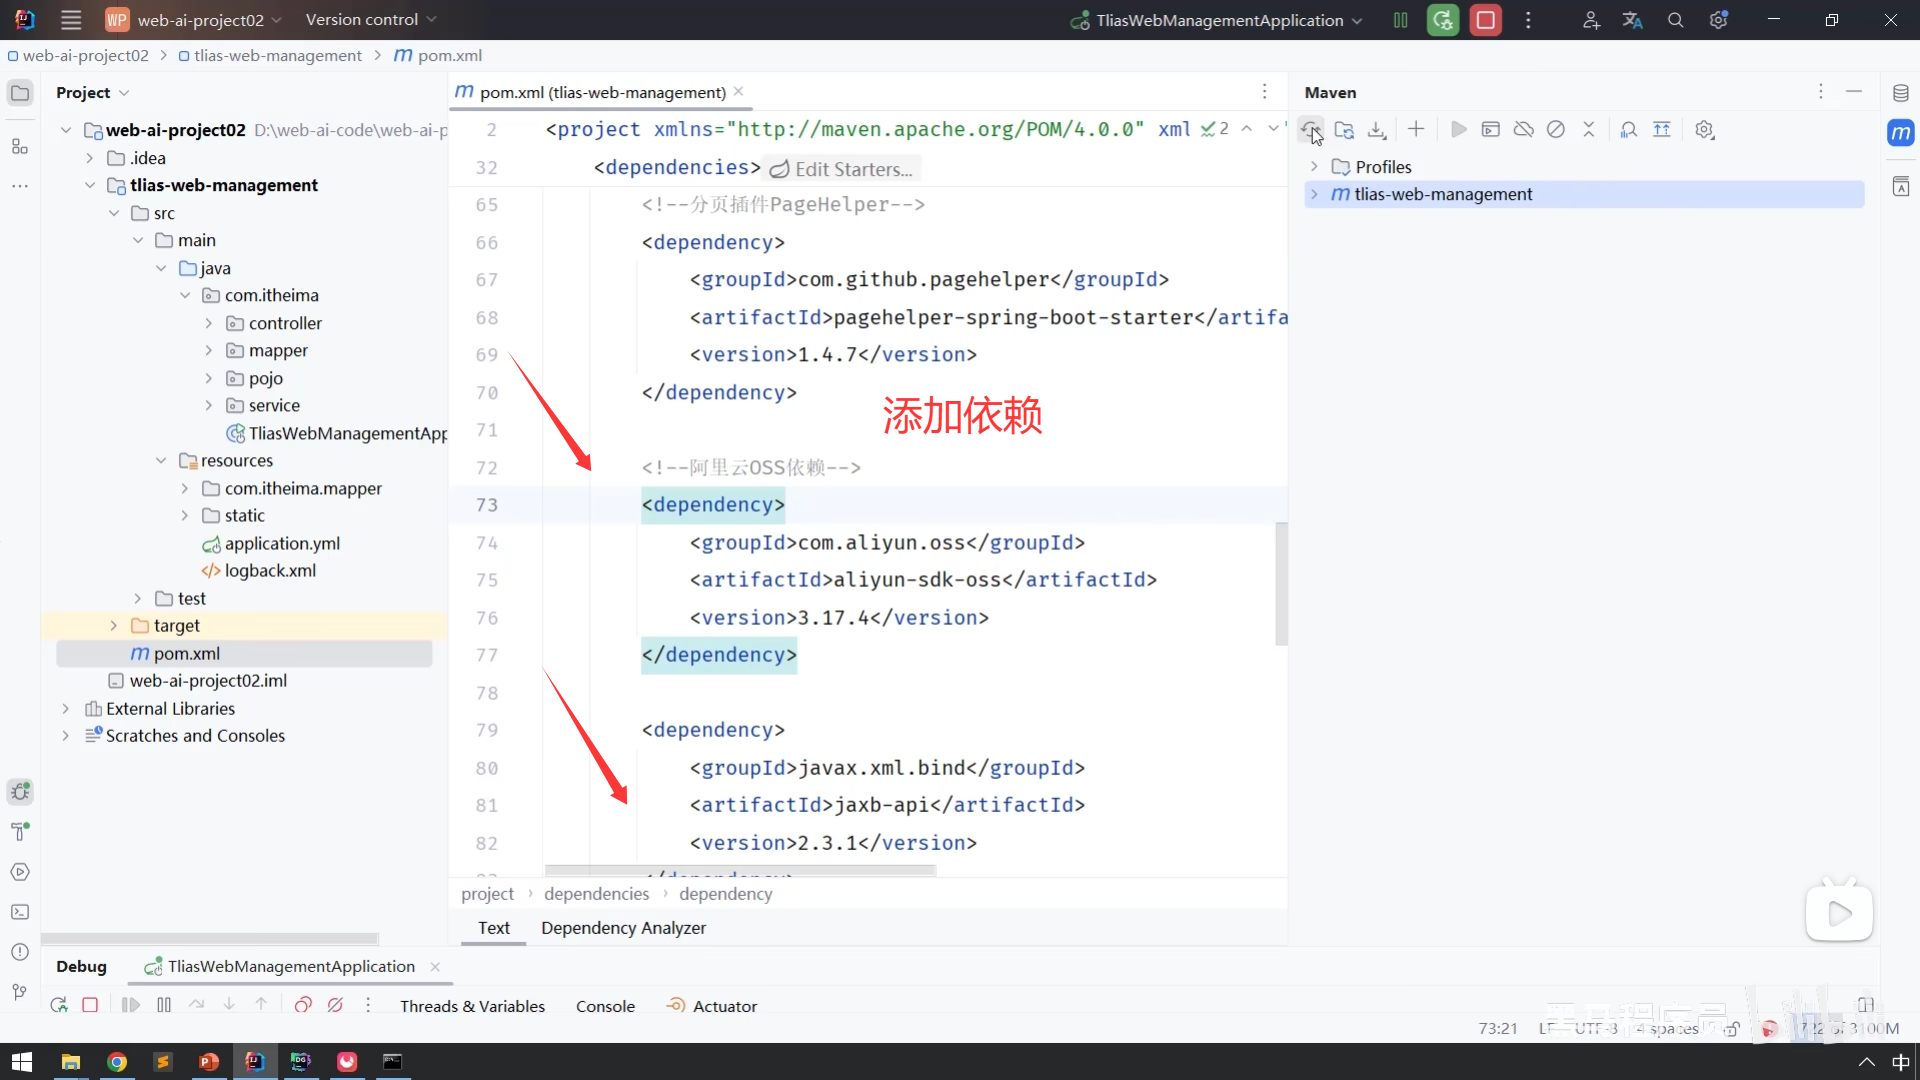Image resolution: width=1920 pixels, height=1080 pixels.
Task: Click Add Maven Projects plus icon
Action: click(1416, 129)
